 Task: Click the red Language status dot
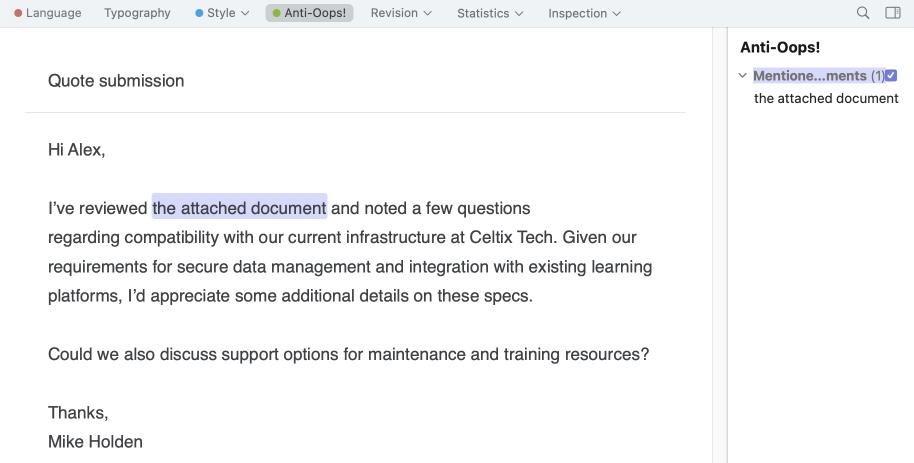click(18, 13)
